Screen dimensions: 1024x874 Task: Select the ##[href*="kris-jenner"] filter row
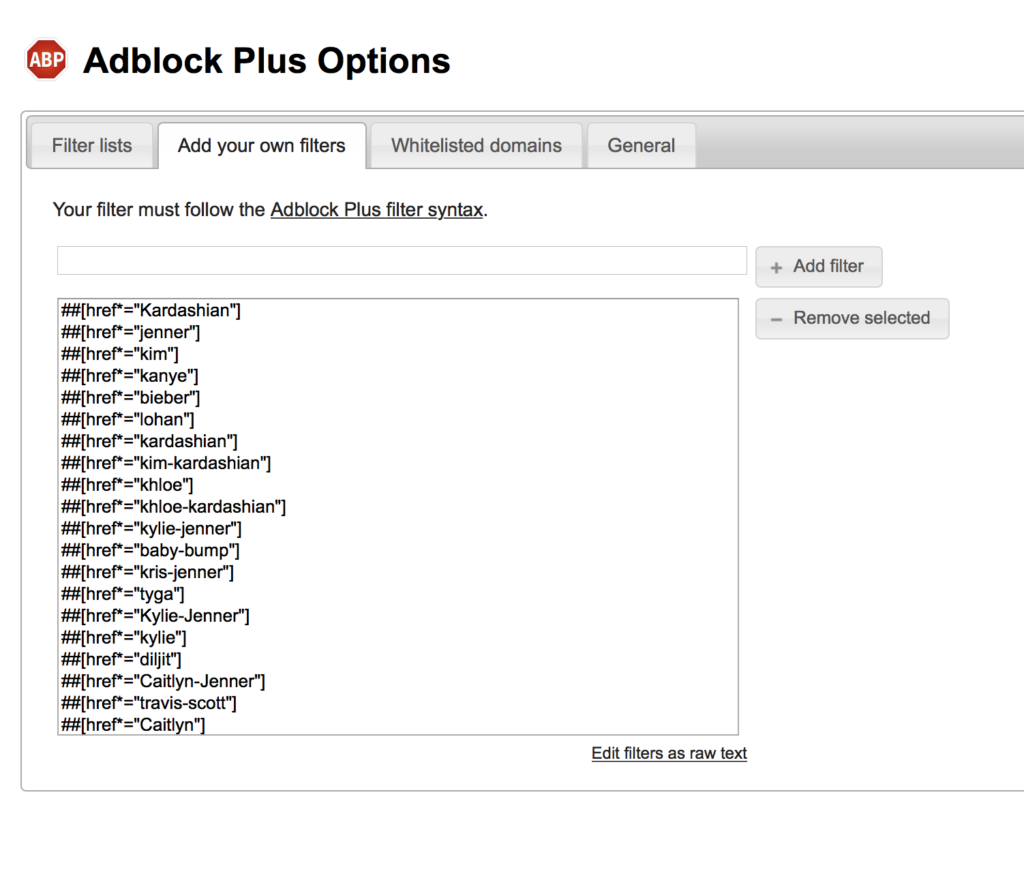point(398,572)
